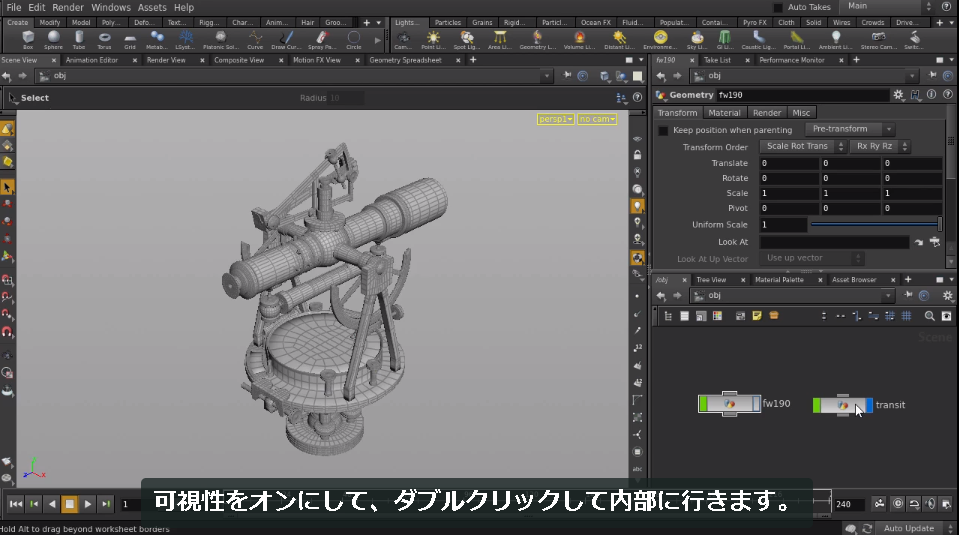The height and width of the screenshot is (535, 959).
Task: Enable Keep position when parenting checkbox
Action: (663, 130)
